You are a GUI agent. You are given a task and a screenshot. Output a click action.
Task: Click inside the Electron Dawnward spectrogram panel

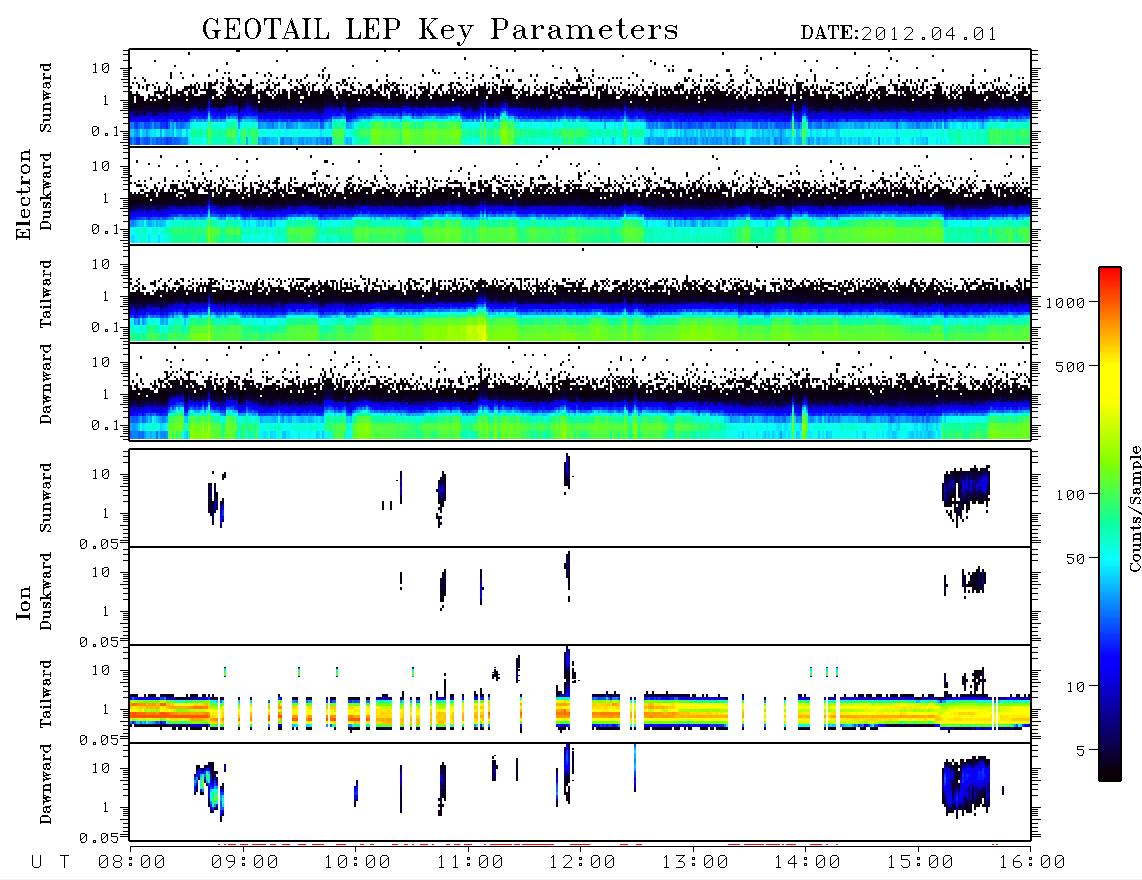point(580,391)
